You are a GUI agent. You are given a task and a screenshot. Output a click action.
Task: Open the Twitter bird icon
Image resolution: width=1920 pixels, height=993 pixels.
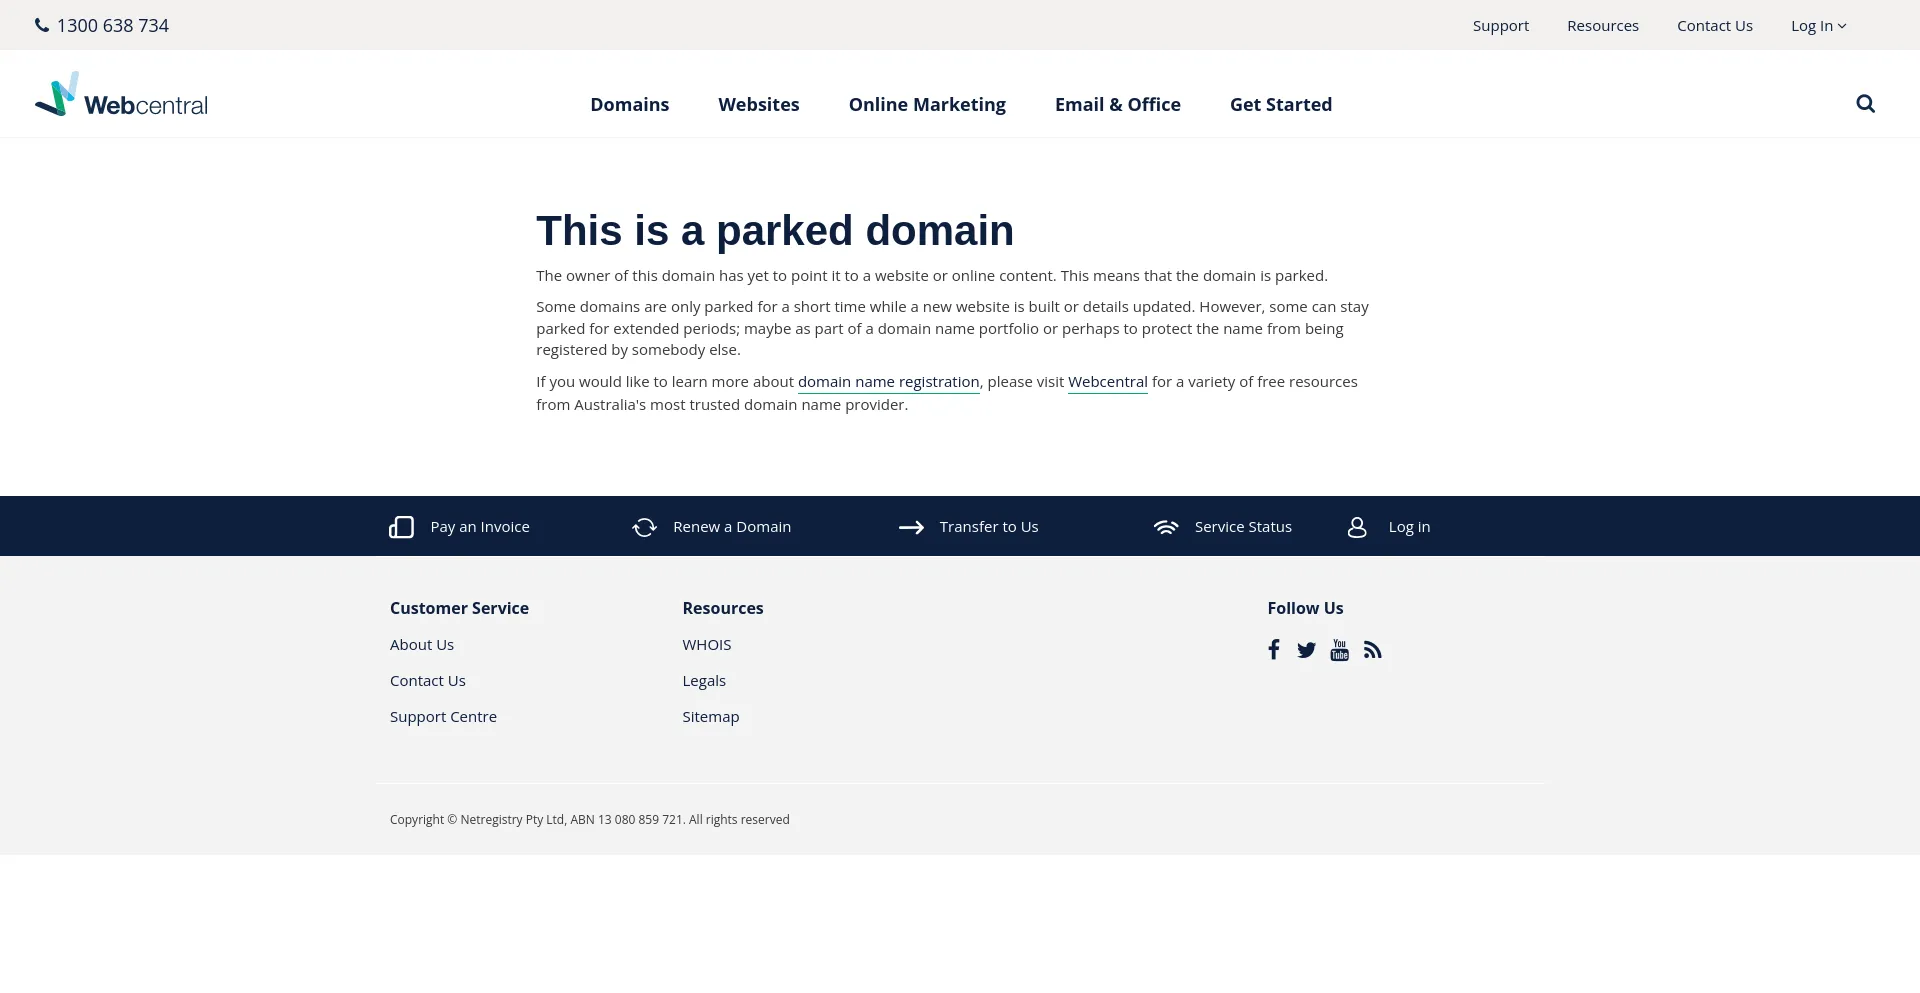tap(1306, 650)
